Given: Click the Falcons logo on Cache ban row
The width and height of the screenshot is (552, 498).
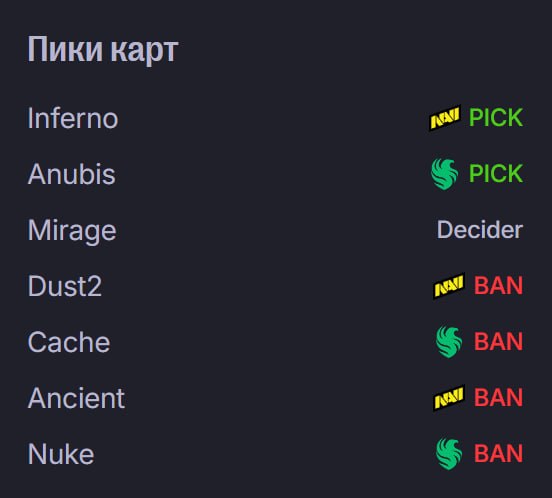Looking at the screenshot, I should (x=449, y=341).
